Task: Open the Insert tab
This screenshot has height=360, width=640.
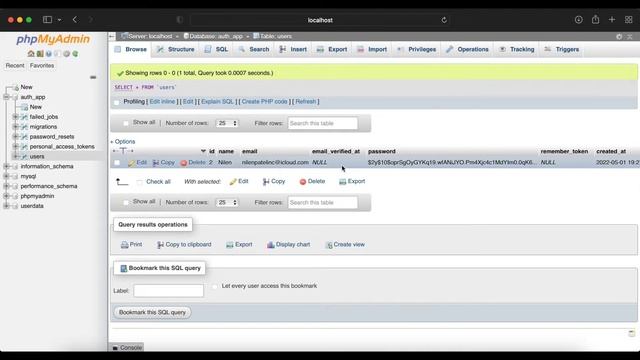Action: pos(293,49)
